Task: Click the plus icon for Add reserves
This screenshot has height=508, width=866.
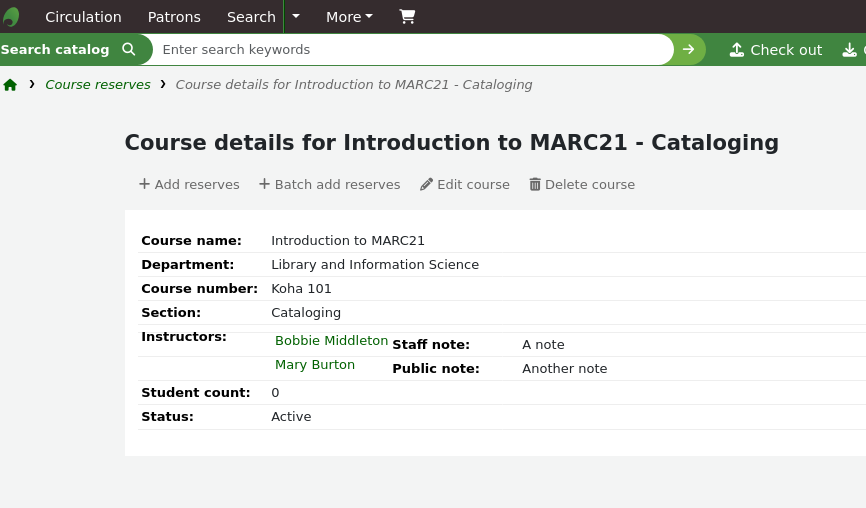Action: [144, 184]
